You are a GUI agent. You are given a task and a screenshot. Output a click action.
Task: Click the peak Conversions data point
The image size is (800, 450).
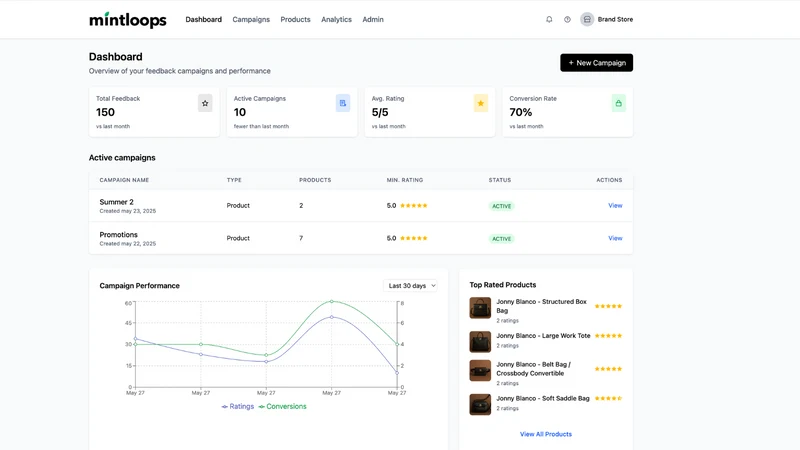tap(332, 302)
